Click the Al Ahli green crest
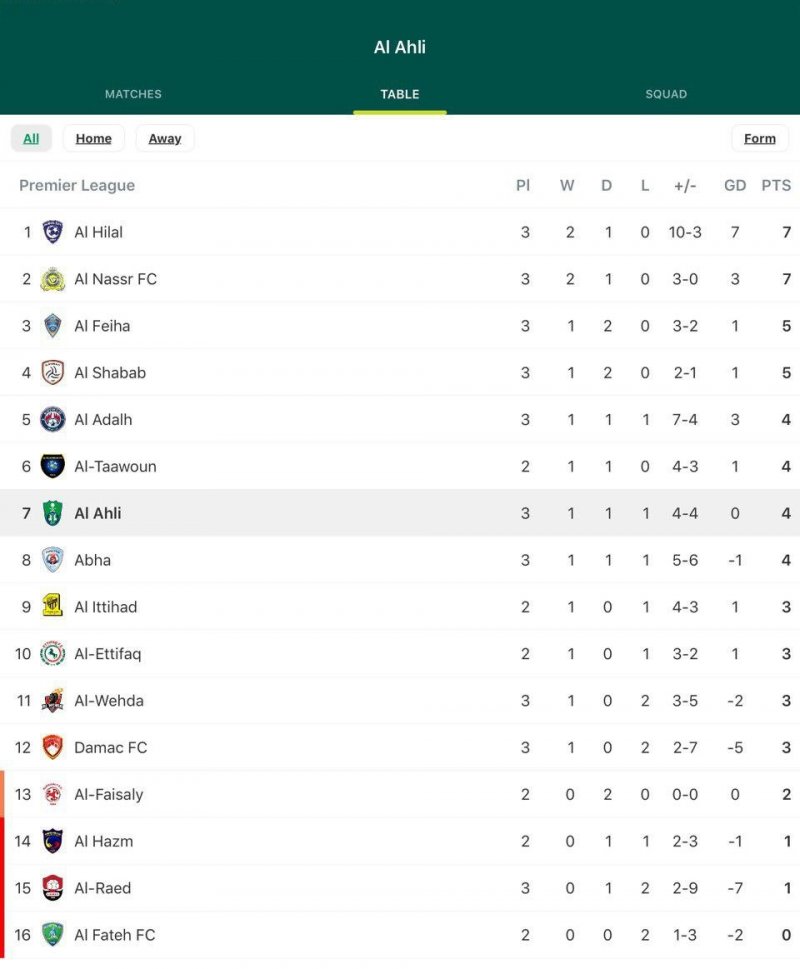This screenshot has width=800, height=969. point(52,513)
